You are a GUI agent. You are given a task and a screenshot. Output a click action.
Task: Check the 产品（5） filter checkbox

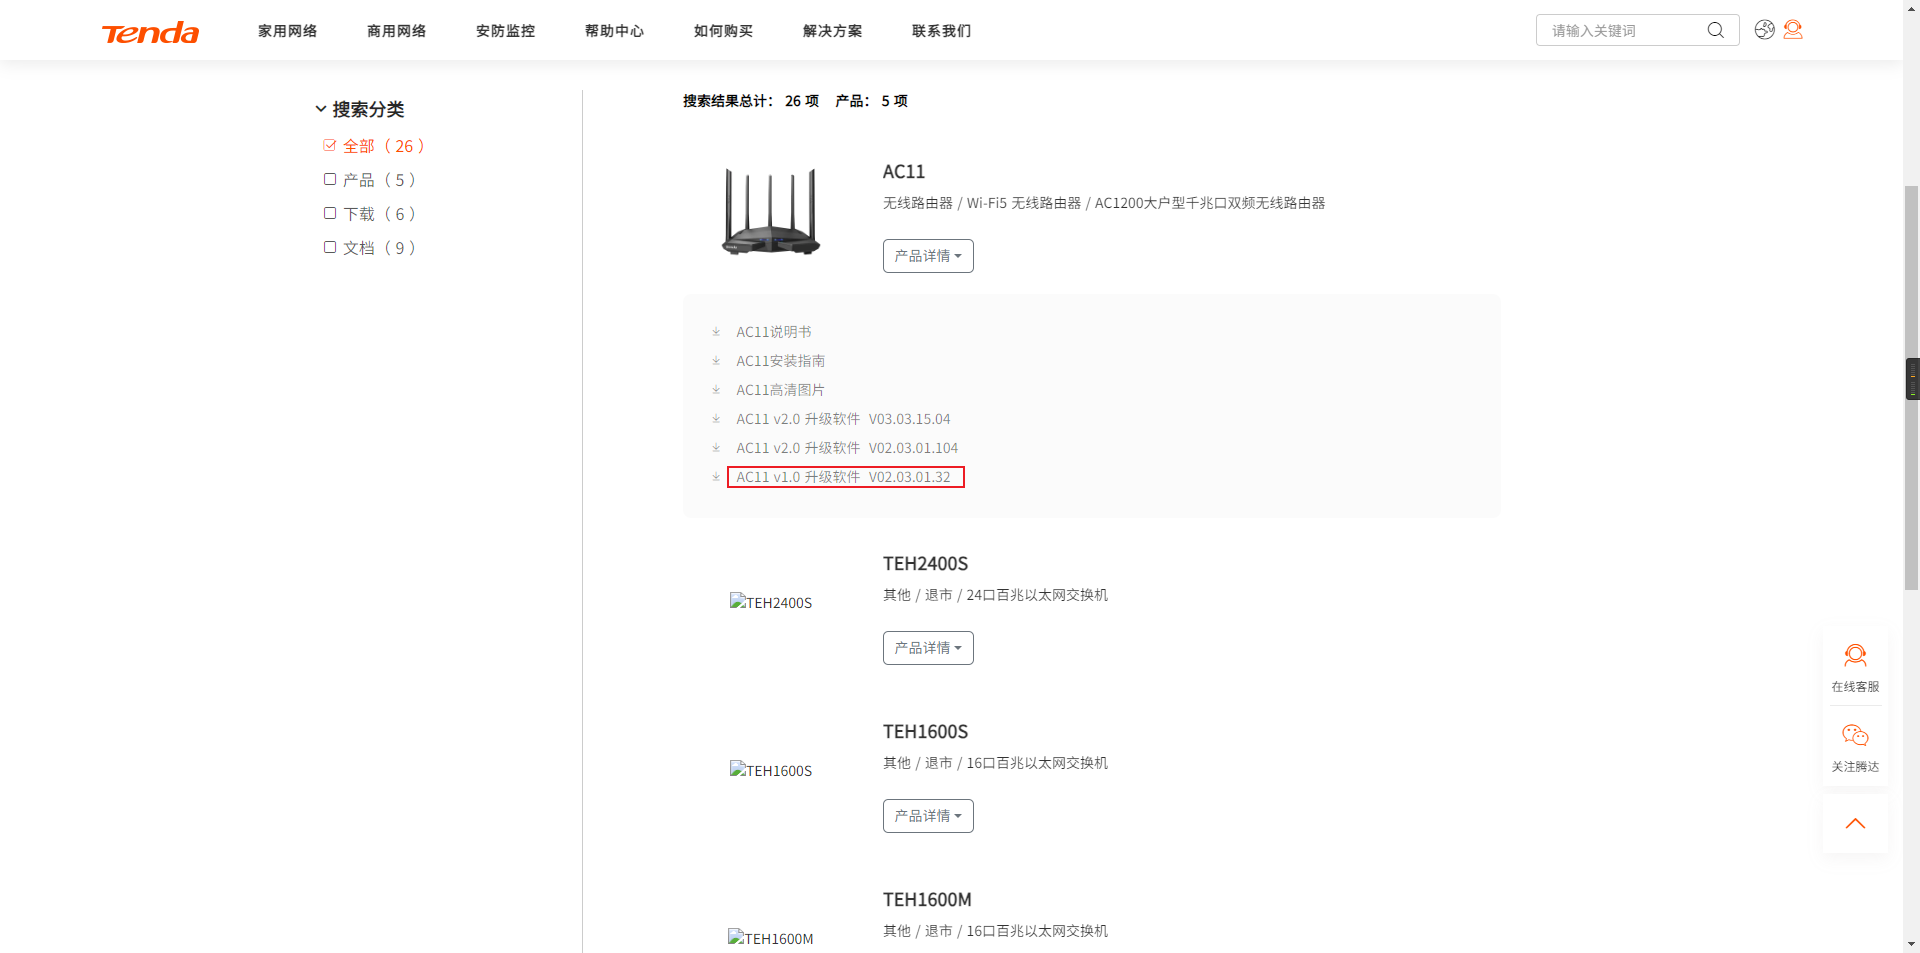330,179
